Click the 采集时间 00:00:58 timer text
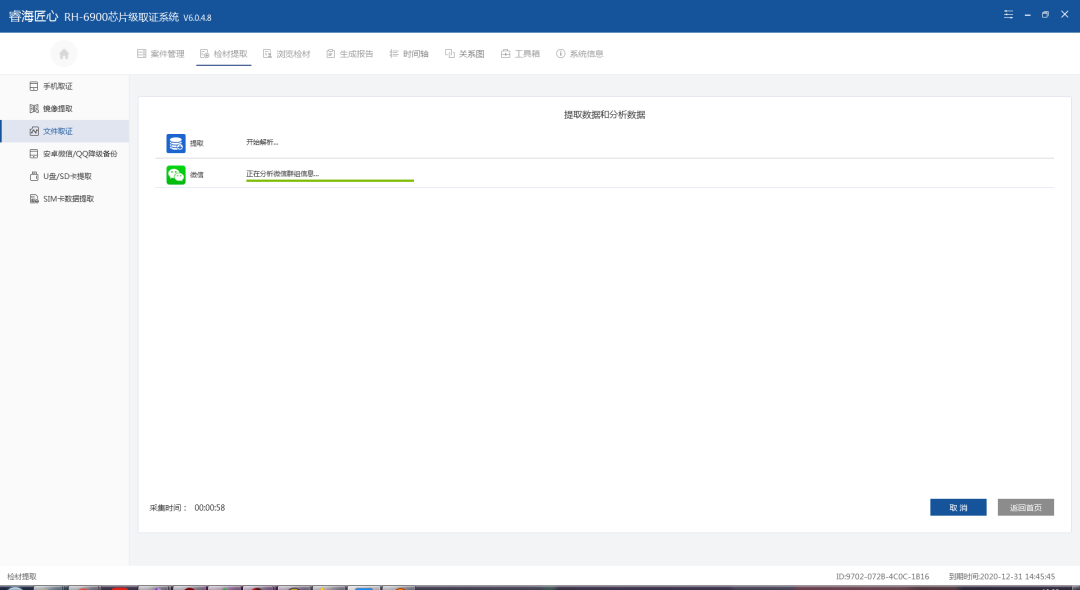The image size is (1080, 590). (x=187, y=507)
